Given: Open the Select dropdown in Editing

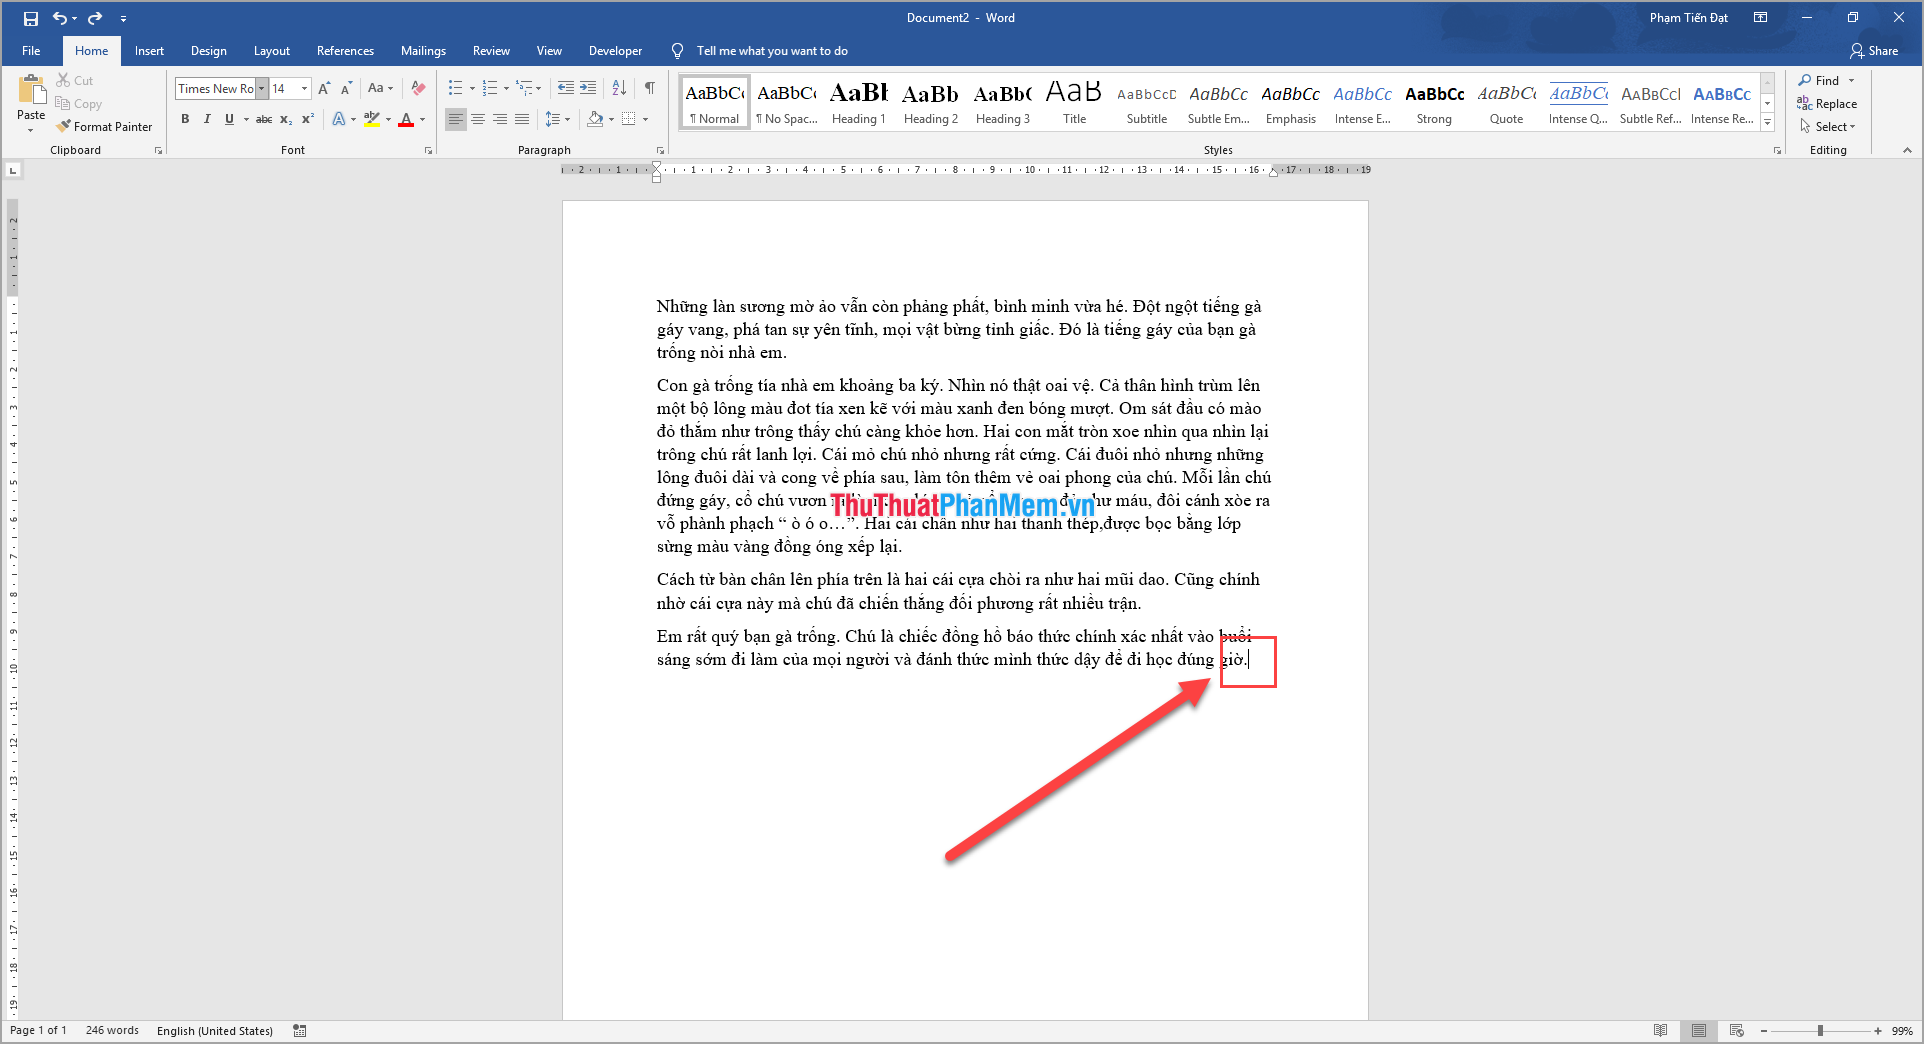Looking at the screenshot, I should click(x=1827, y=126).
